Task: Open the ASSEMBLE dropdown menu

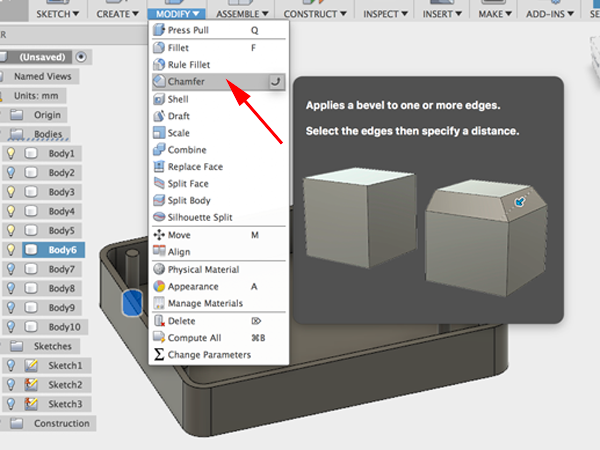Action: [242, 14]
